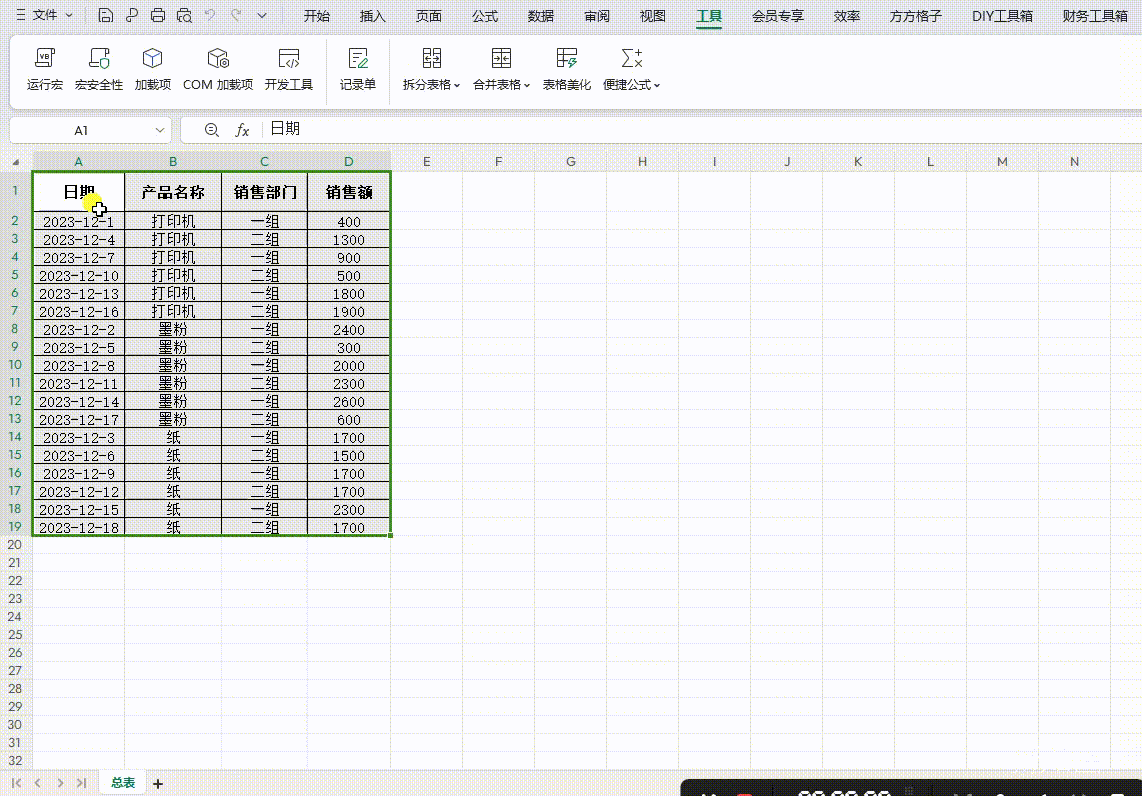Click the Save icon in quick access toolbar
The height and width of the screenshot is (796, 1142).
tap(106, 15)
